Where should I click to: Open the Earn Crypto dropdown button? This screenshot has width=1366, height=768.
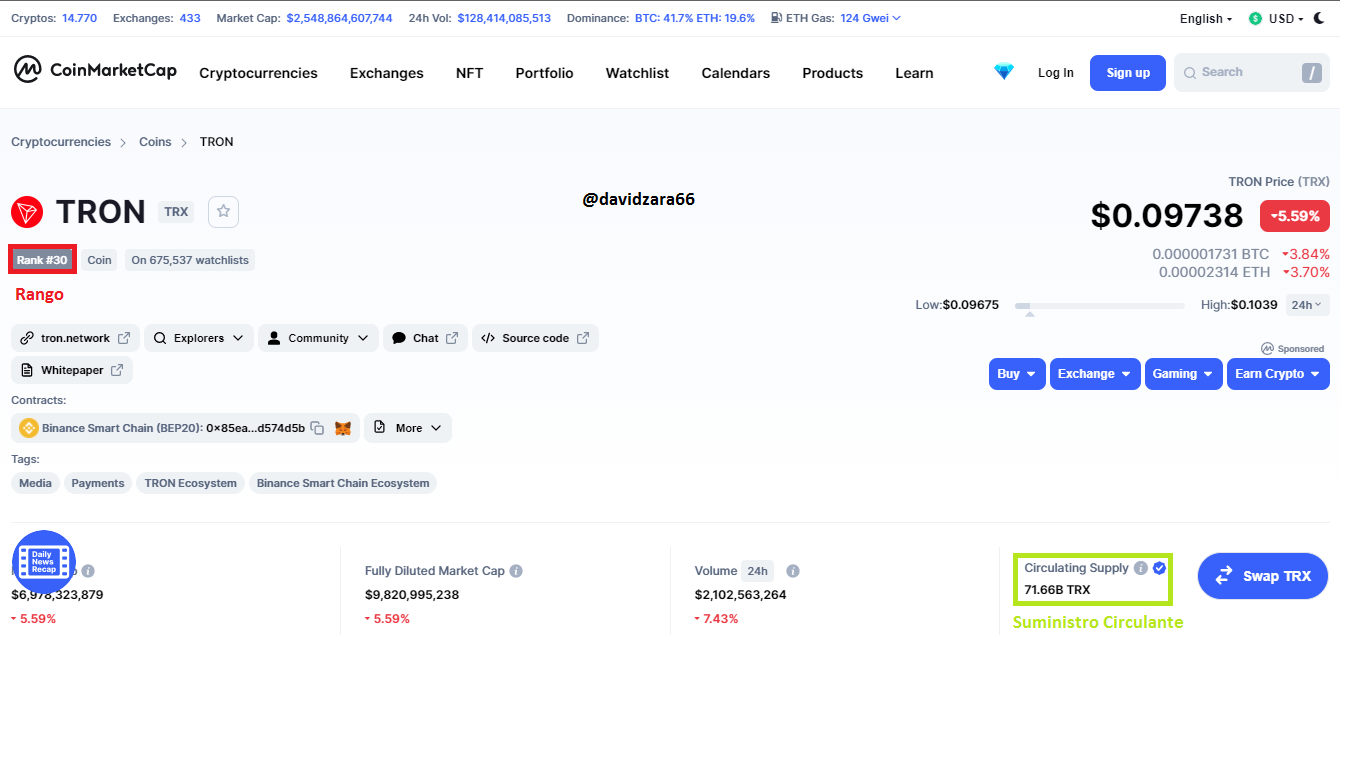pyautogui.click(x=1278, y=374)
